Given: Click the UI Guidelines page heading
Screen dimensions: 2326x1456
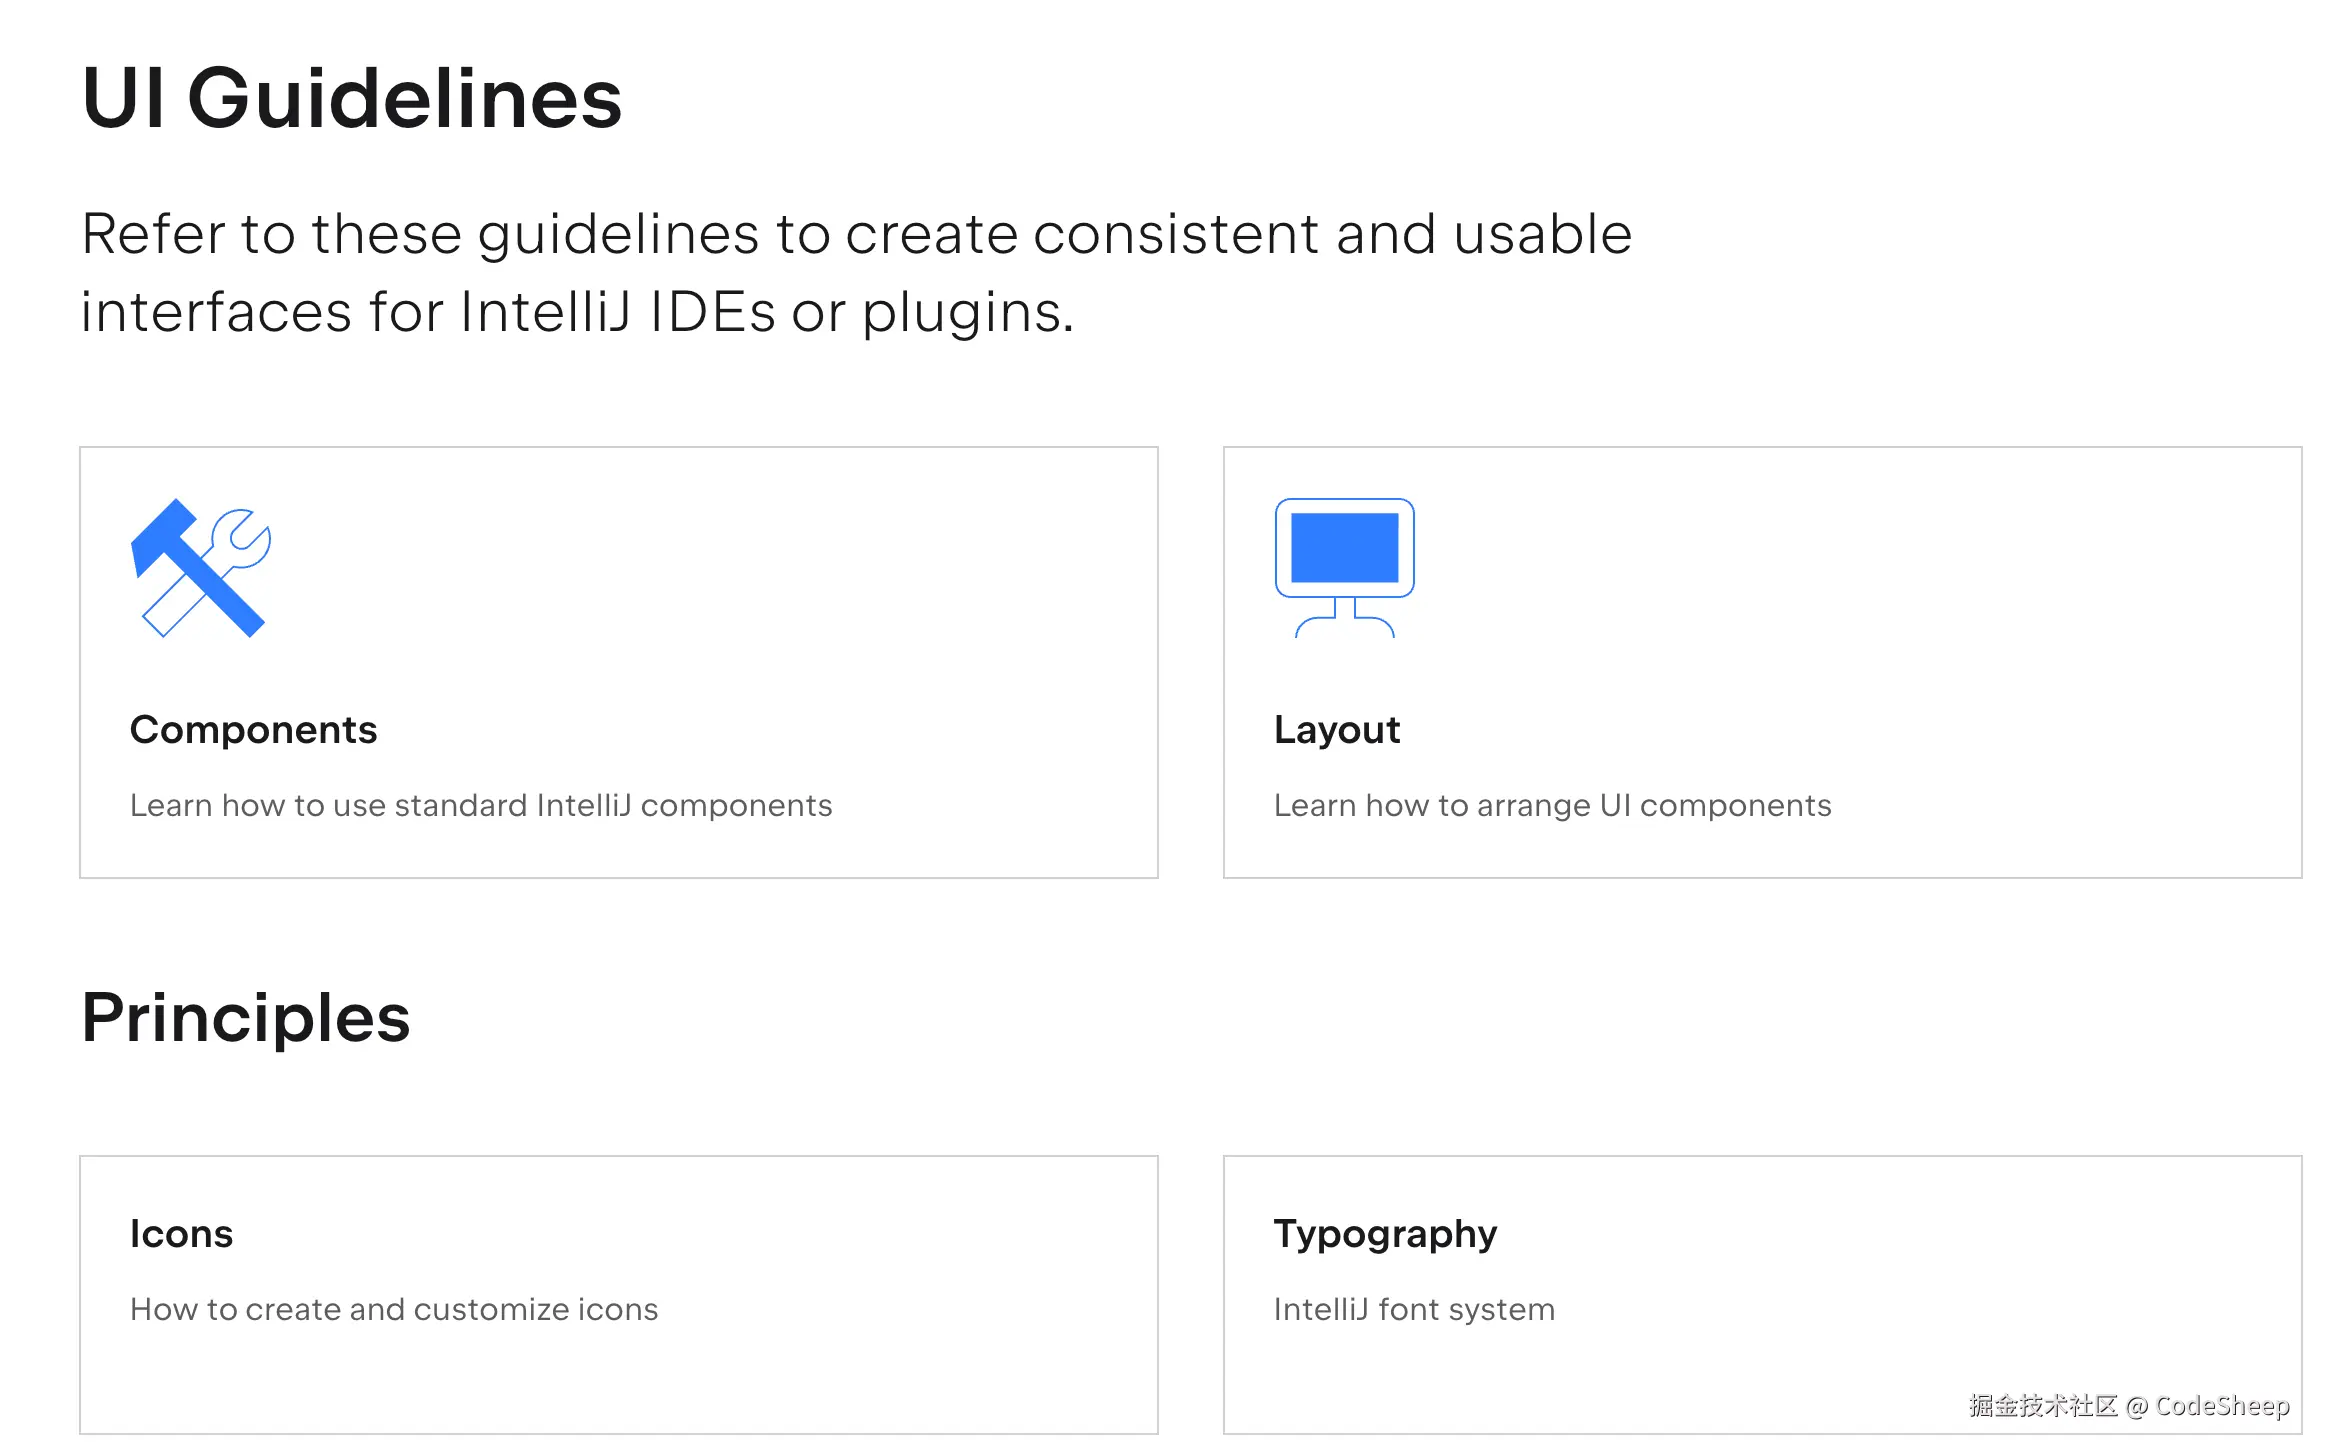Looking at the screenshot, I should tap(352, 98).
